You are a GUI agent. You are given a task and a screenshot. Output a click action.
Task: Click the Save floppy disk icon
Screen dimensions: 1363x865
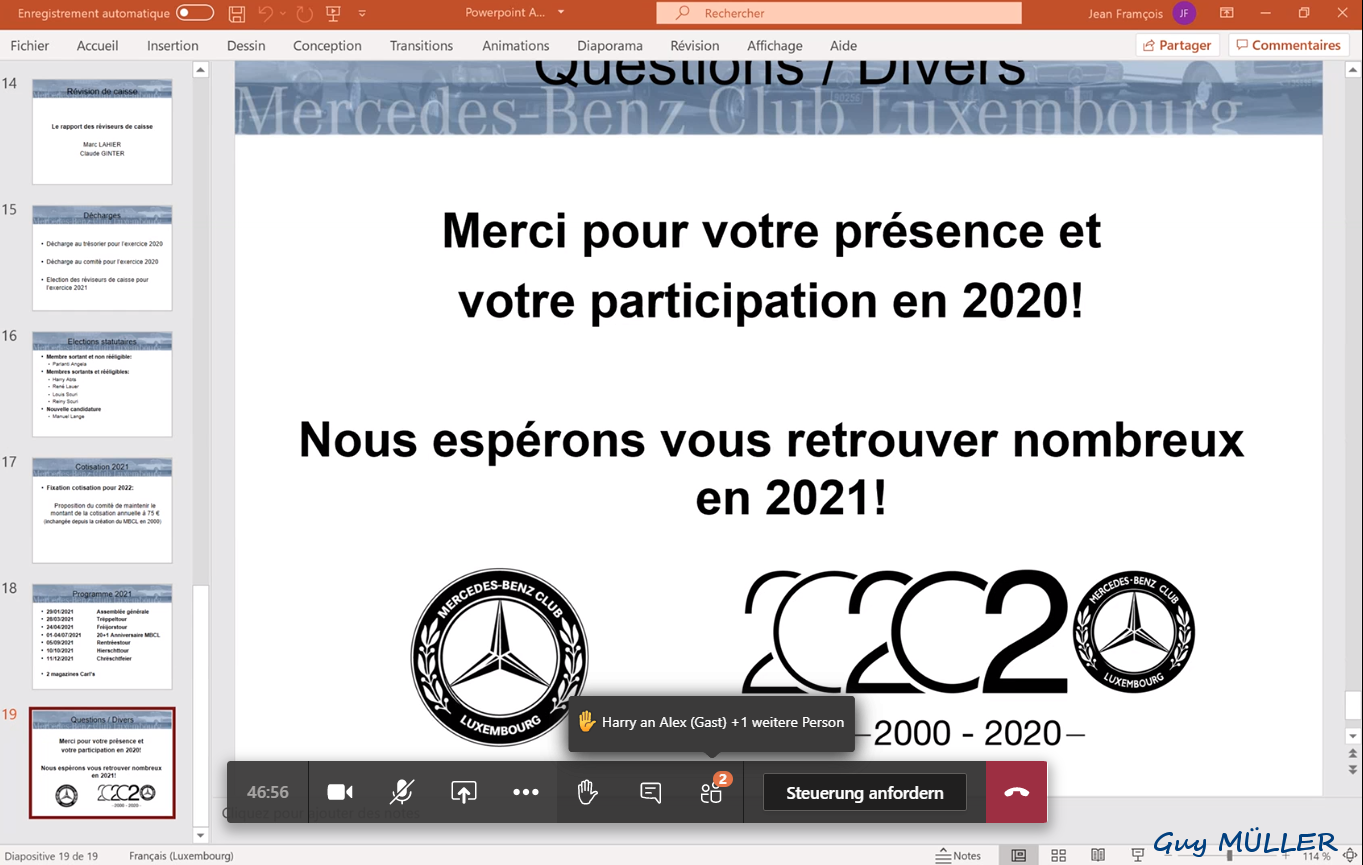click(x=237, y=13)
